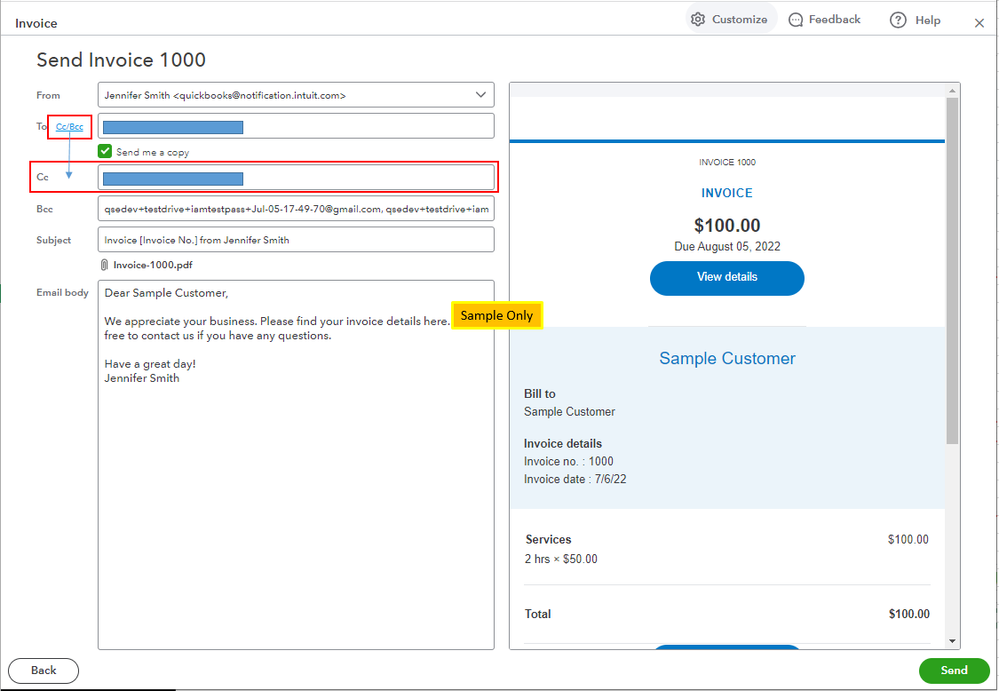Toggle the Send me a copy checkbox
This screenshot has width=999, height=691.
[105, 152]
